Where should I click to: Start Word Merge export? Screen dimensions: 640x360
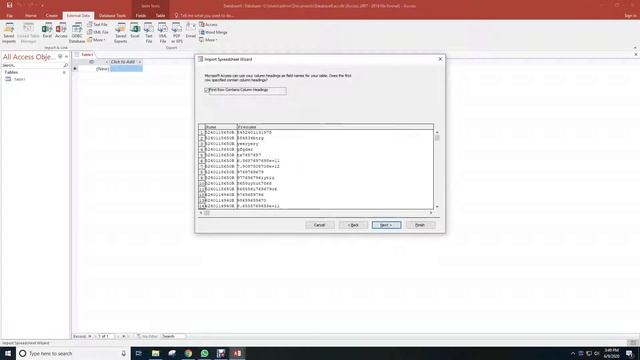[x=213, y=32]
